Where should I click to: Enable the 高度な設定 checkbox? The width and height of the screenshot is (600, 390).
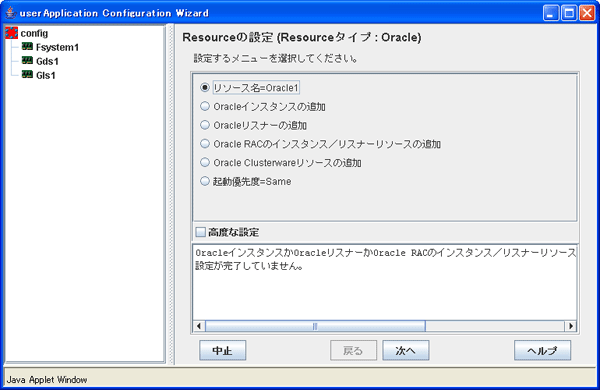pos(201,232)
